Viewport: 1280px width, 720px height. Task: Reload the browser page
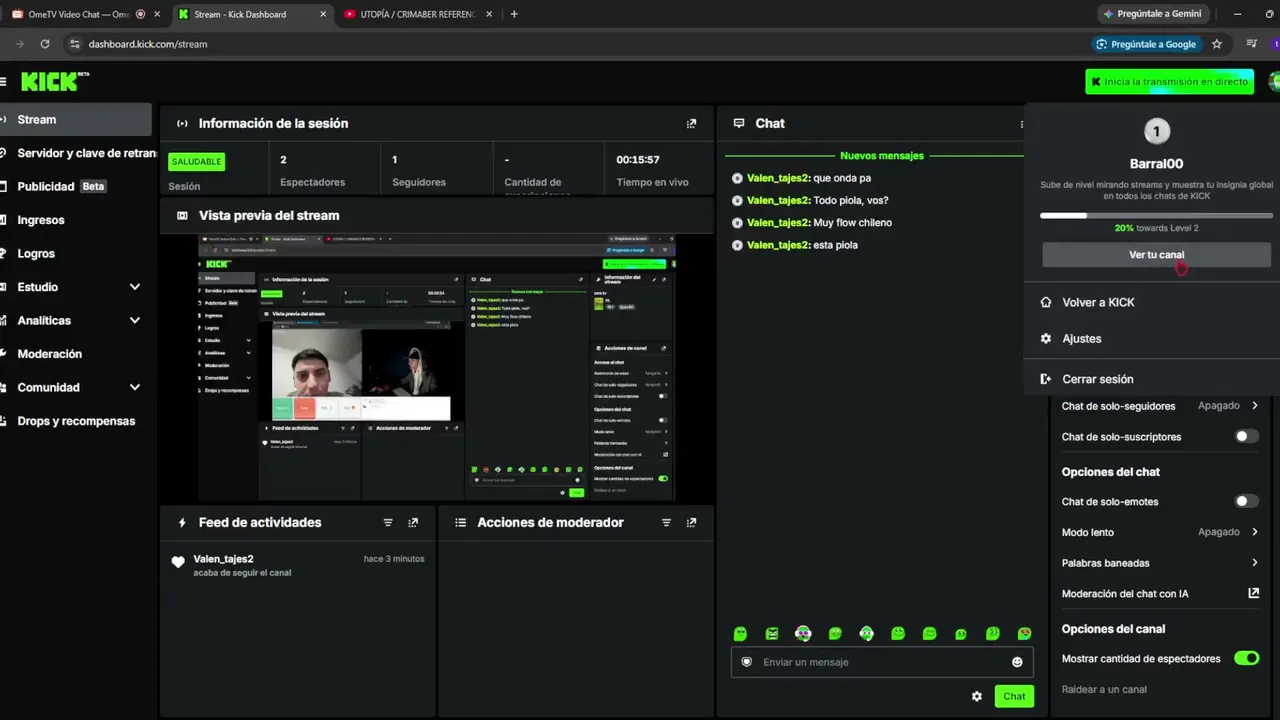click(45, 44)
